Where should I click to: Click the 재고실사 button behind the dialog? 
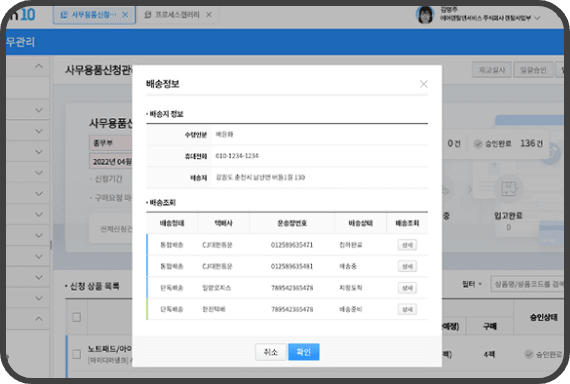tap(492, 69)
